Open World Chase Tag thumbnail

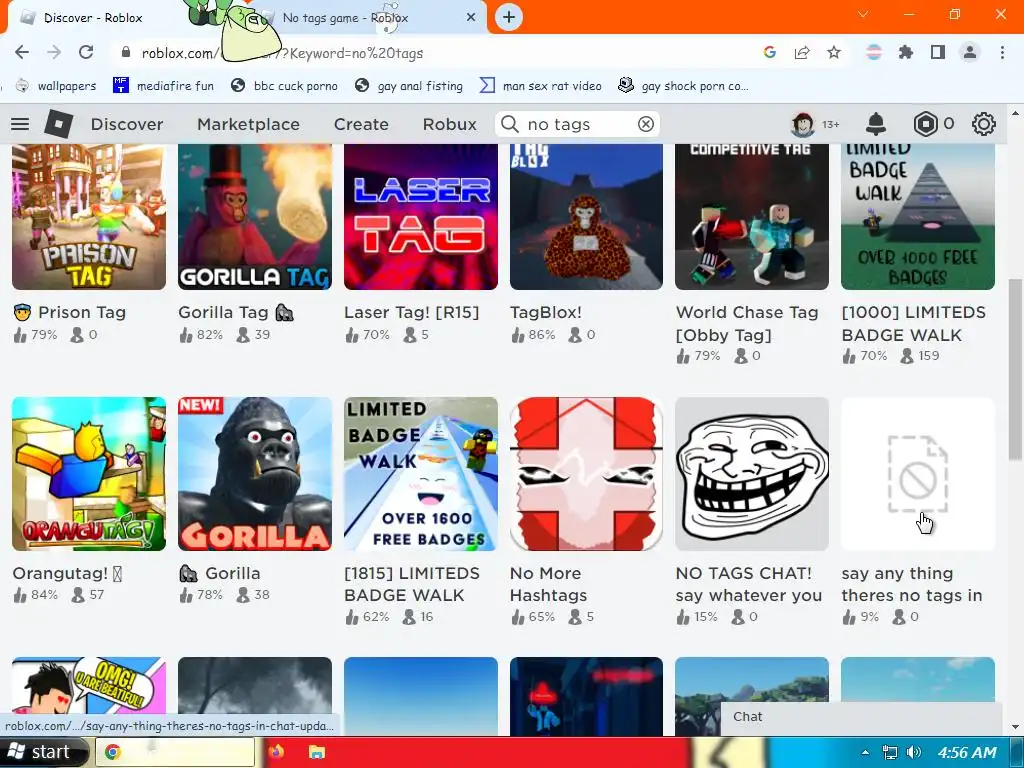click(x=752, y=217)
